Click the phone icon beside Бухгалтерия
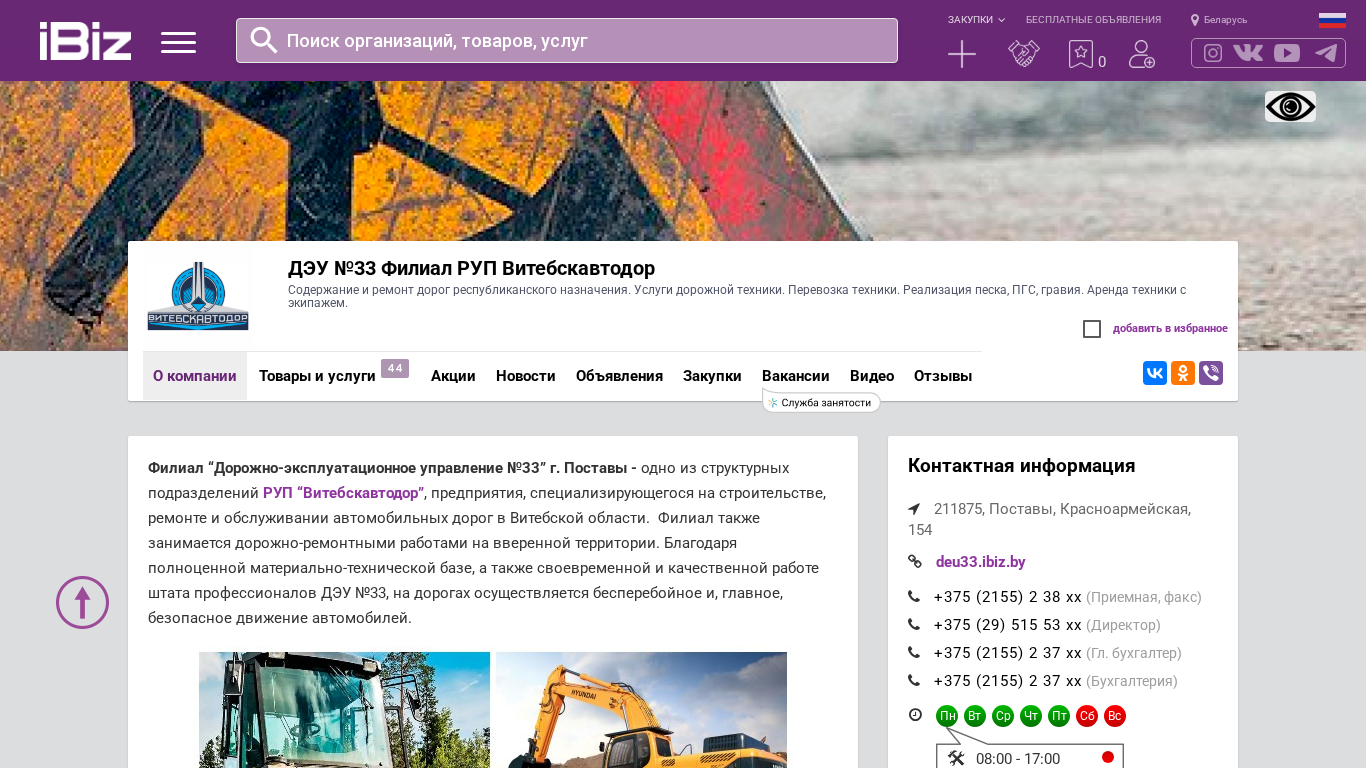 coord(914,681)
